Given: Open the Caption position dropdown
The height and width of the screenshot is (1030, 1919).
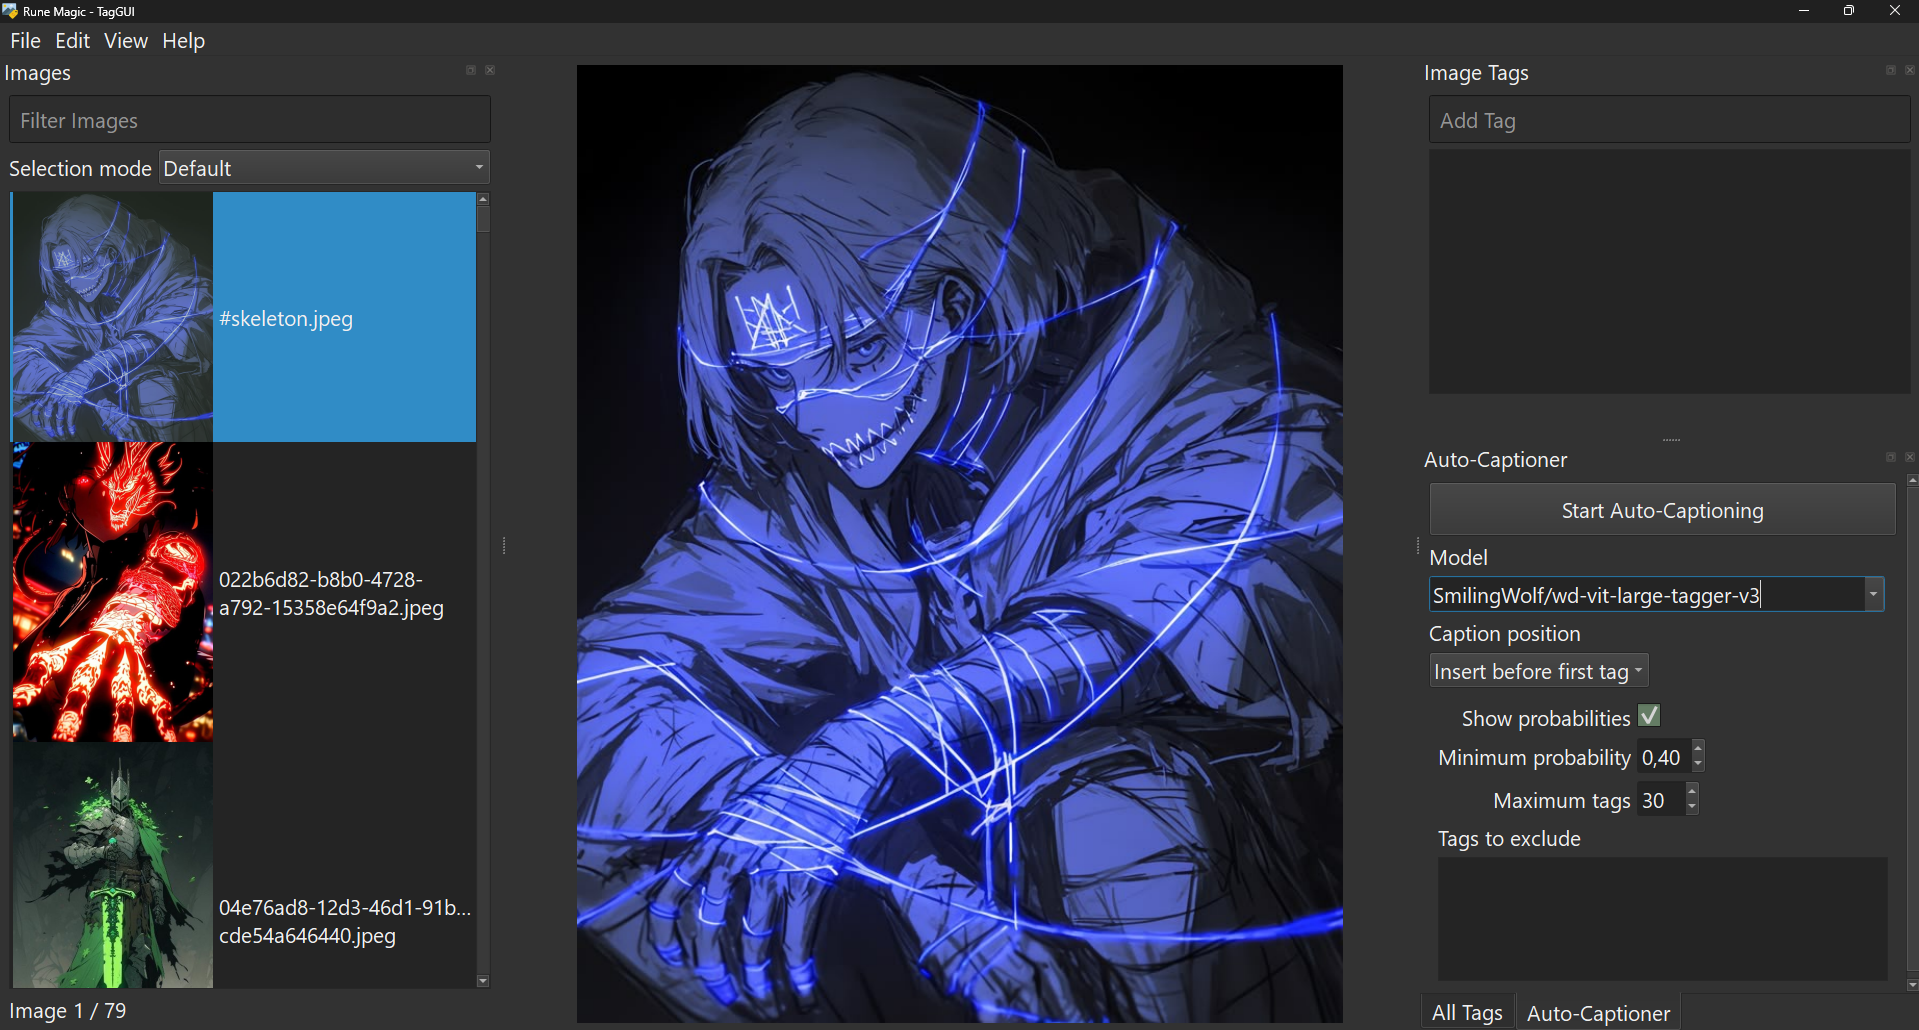Looking at the screenshot, I should pyautogui.click(x=1538, y=671).
